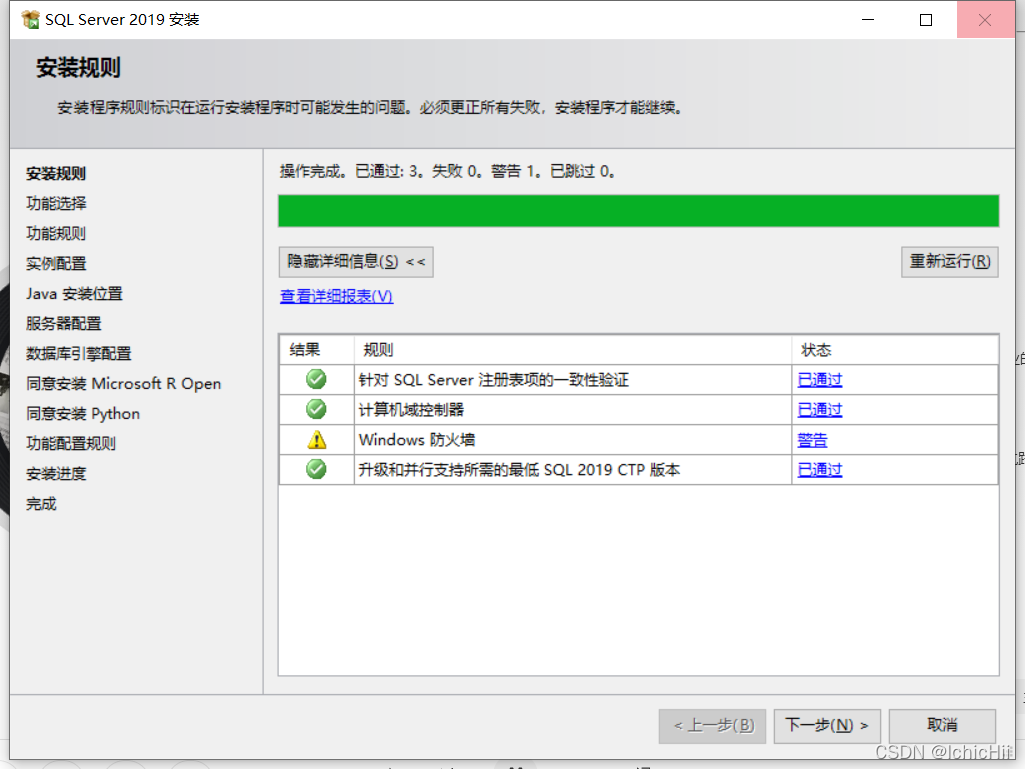
Task: Close the SQL Server 2019 安装 window
Action: tap(985, 20)
